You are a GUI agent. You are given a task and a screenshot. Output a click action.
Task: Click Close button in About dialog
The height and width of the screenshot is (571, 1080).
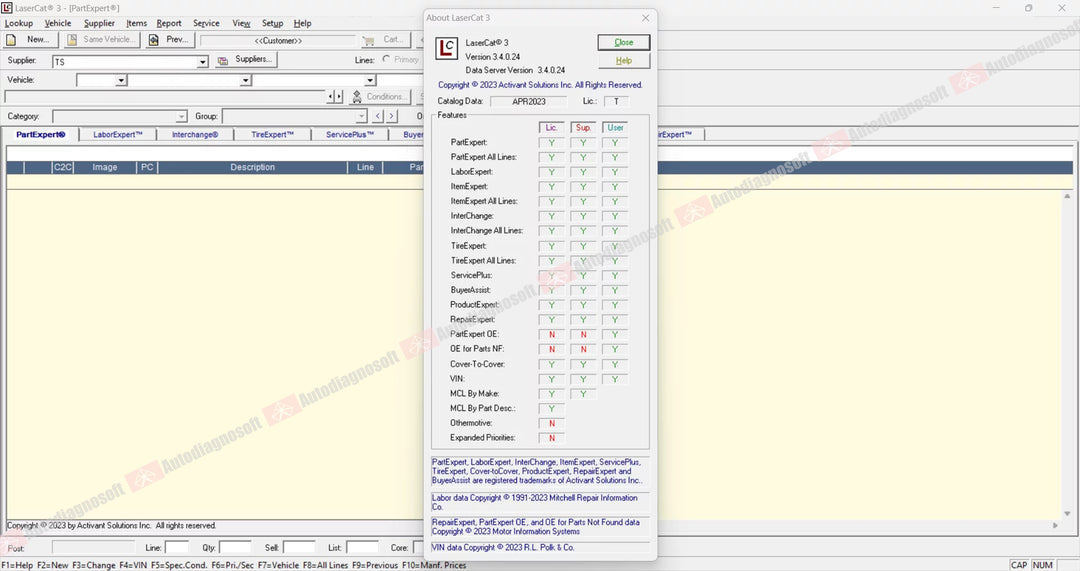point(623,43)
